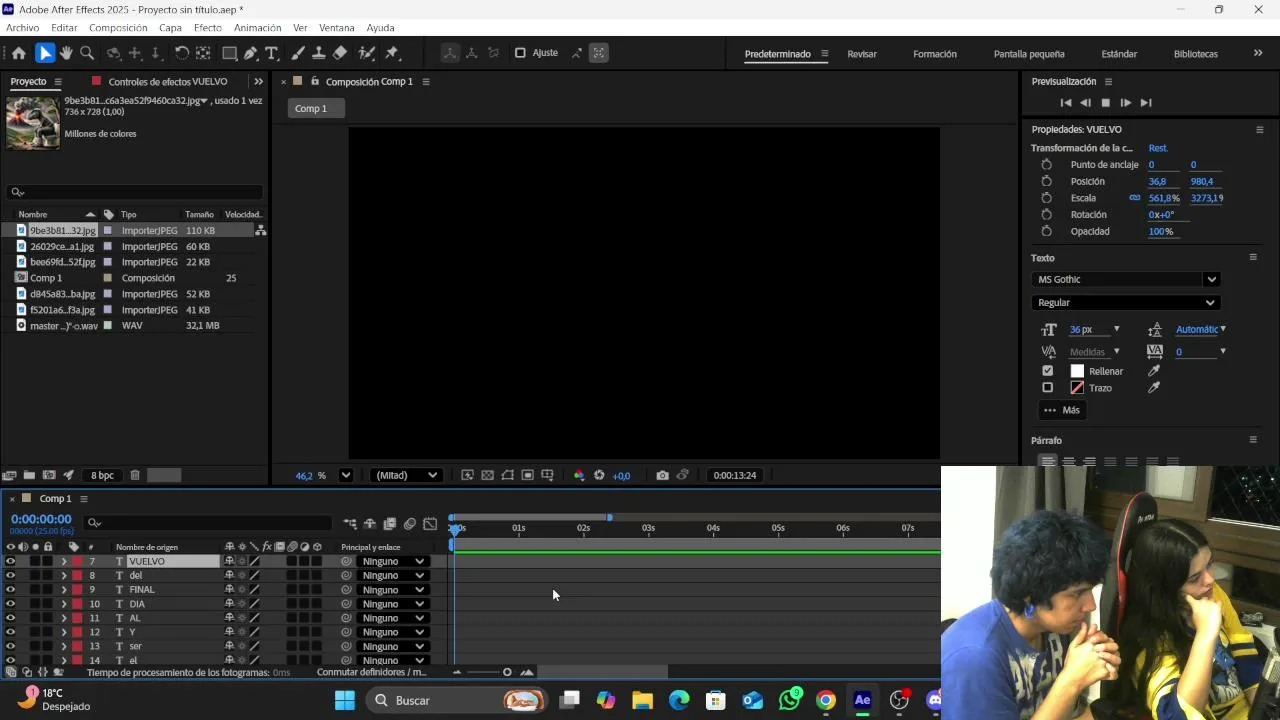Expand the VUELVO layer properties

pos(63,562)
